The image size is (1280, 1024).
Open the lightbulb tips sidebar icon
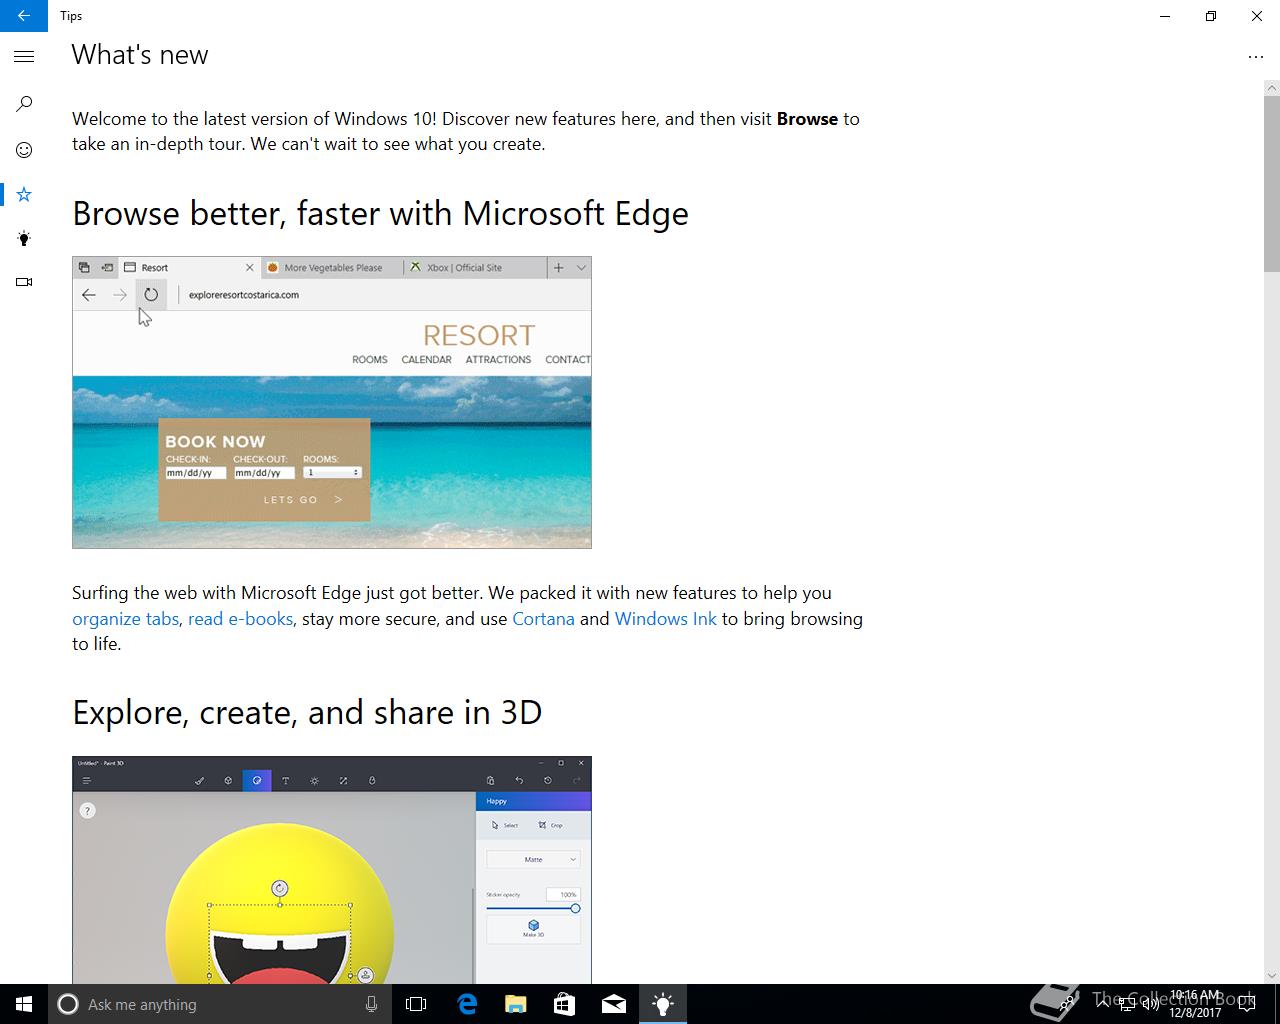coord(24,238)
